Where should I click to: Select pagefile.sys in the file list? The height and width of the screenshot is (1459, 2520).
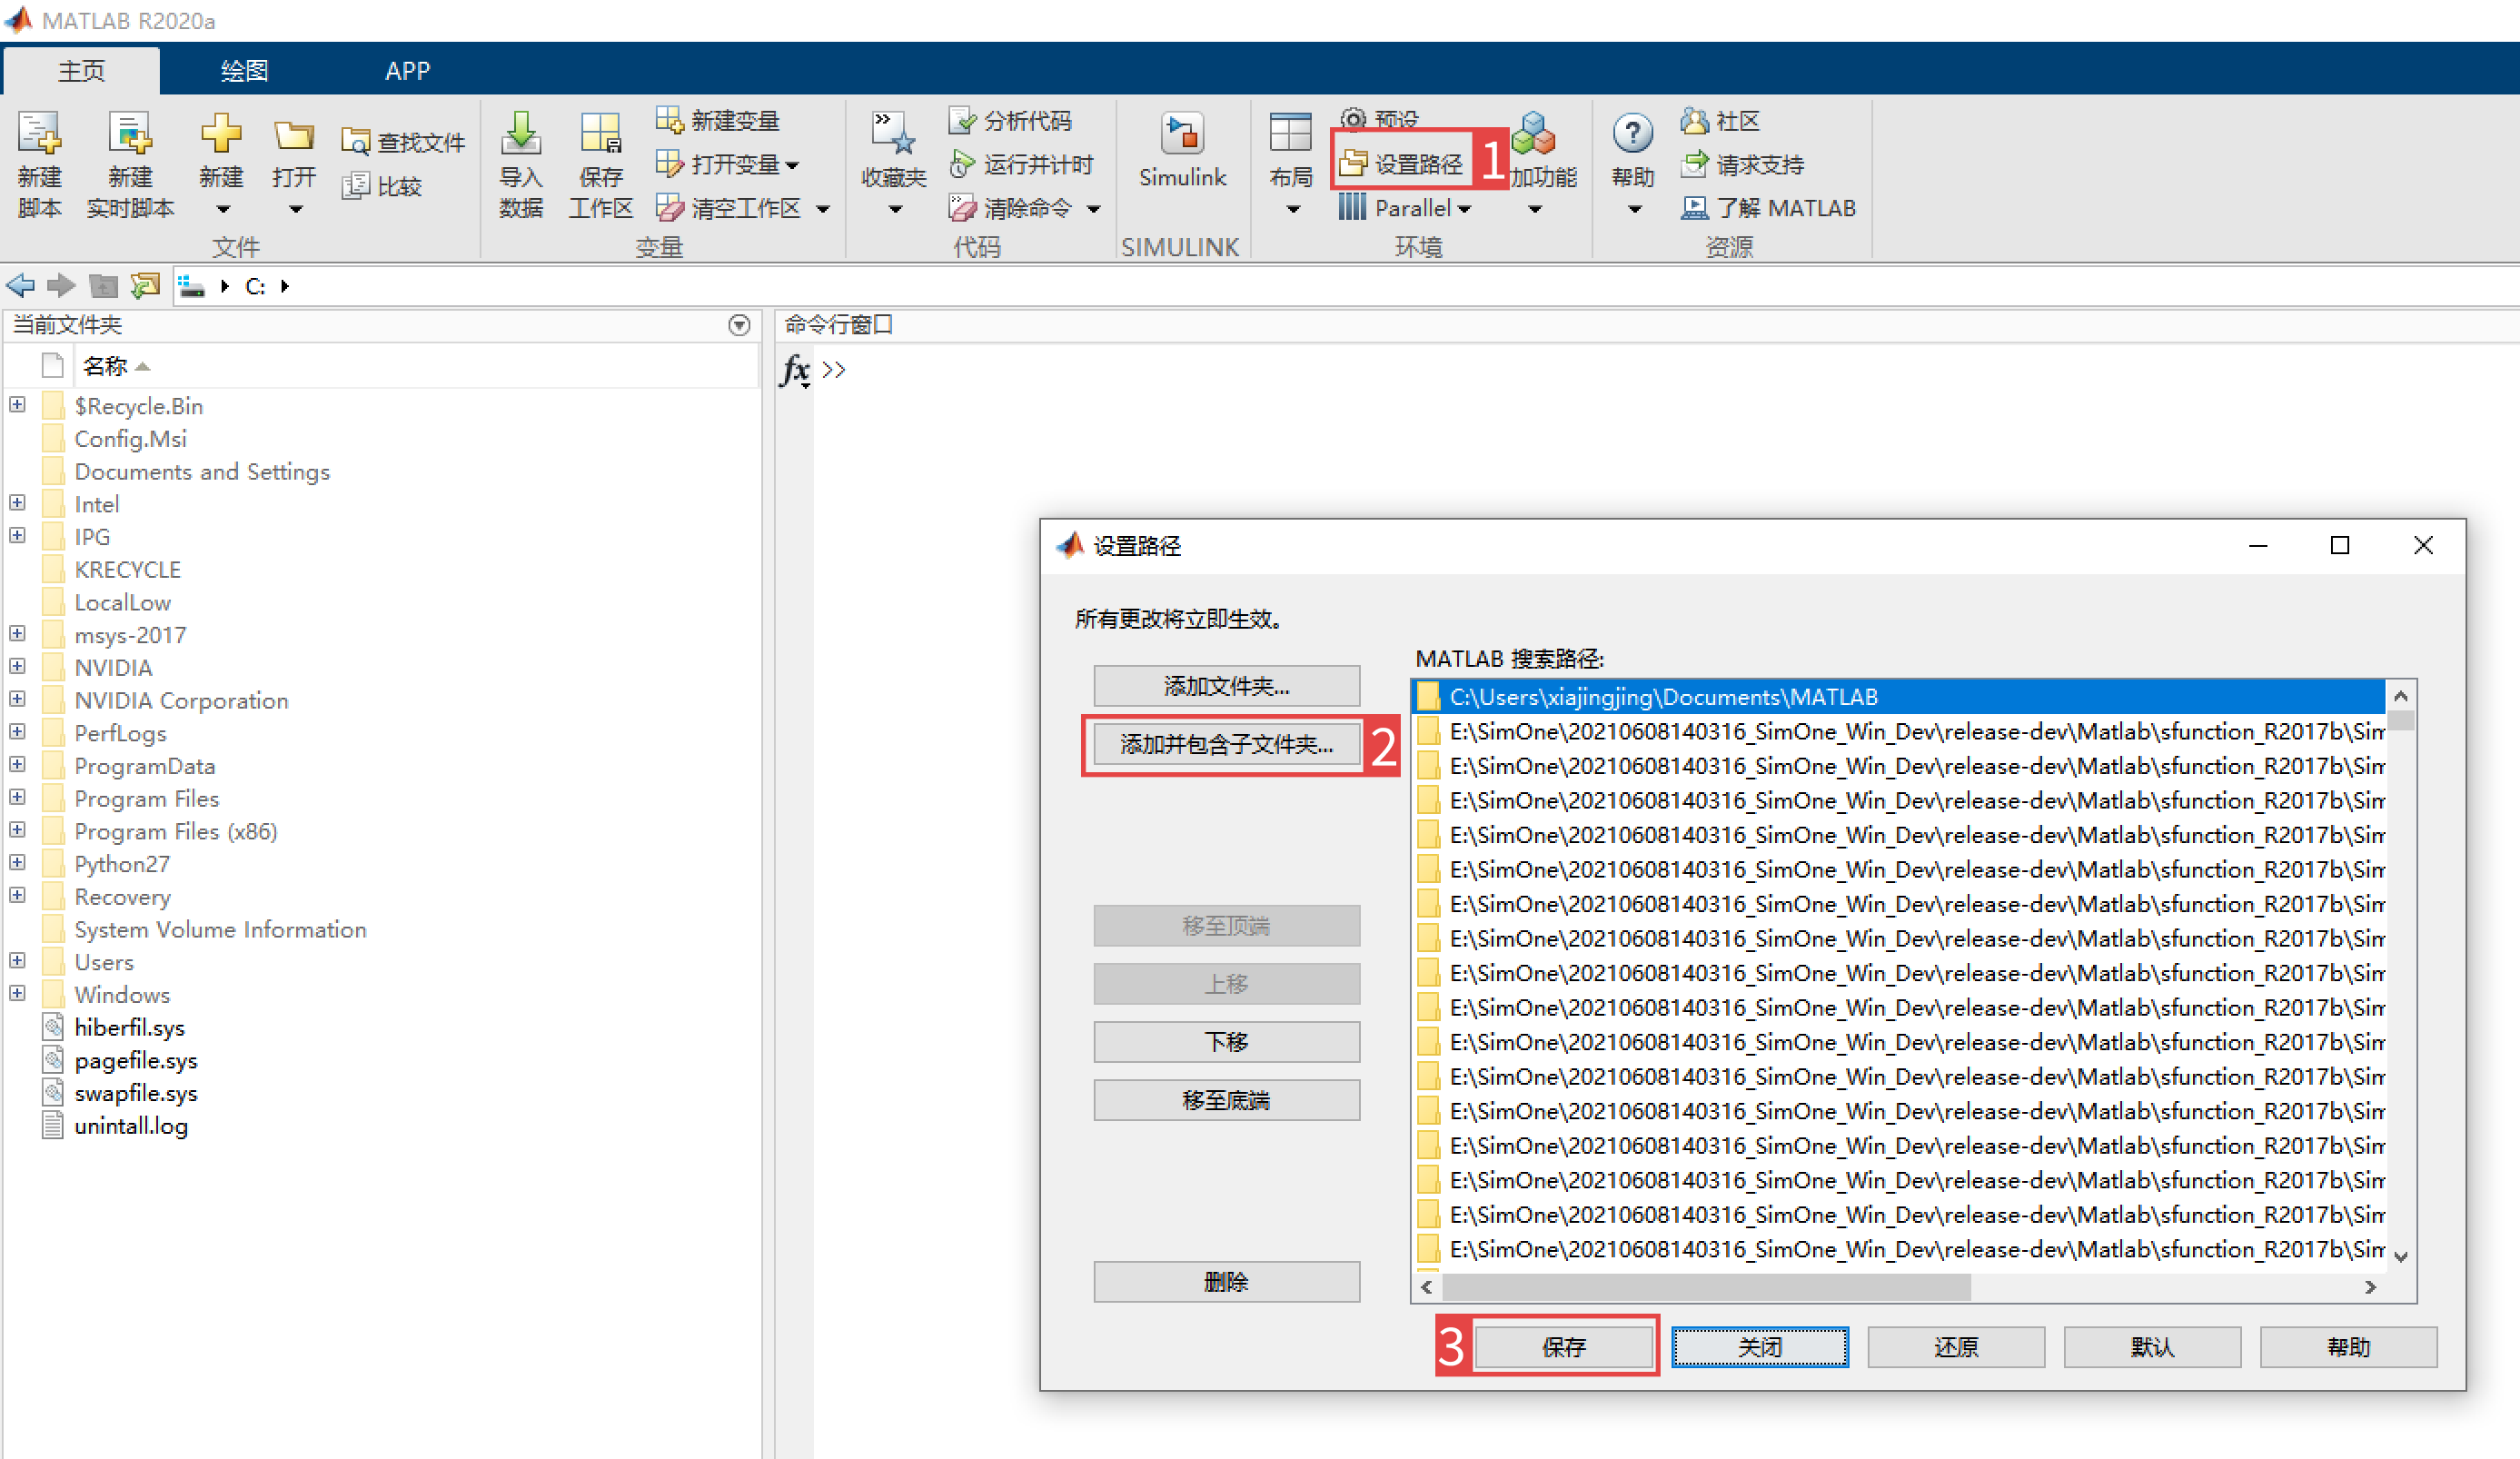135,1060
